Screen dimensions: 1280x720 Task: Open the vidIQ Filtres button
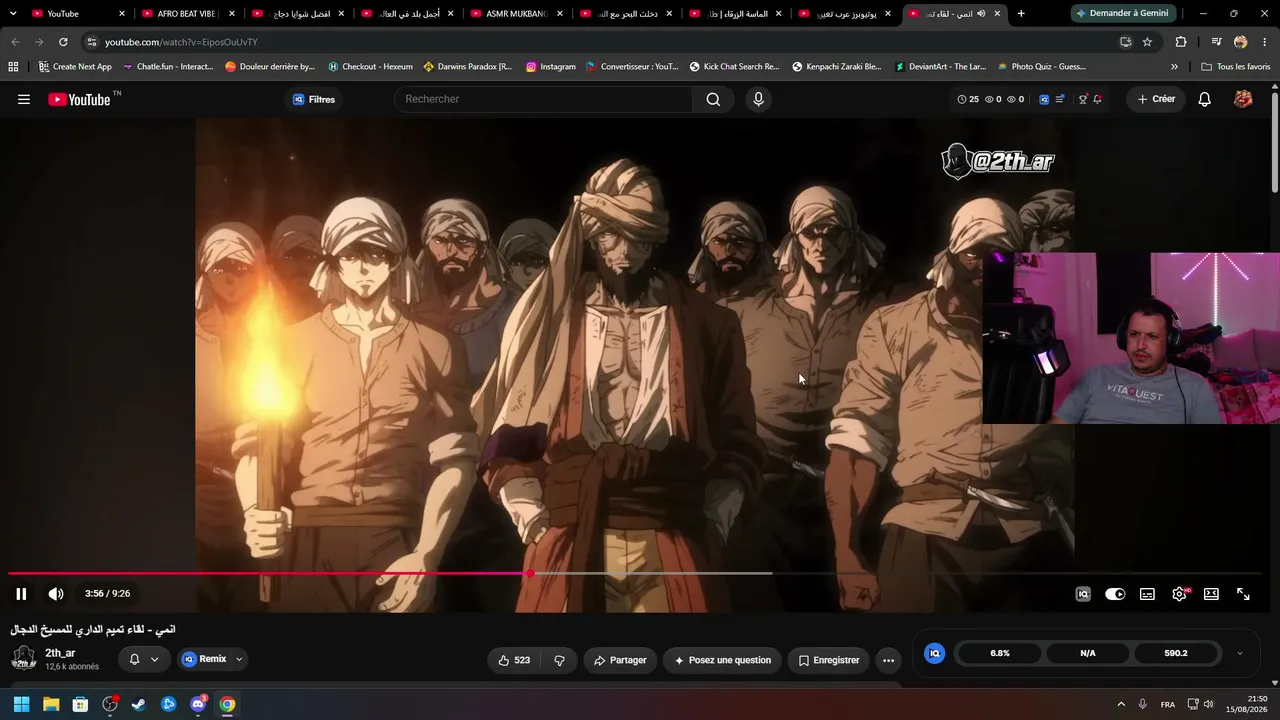[x=314, y=99]
